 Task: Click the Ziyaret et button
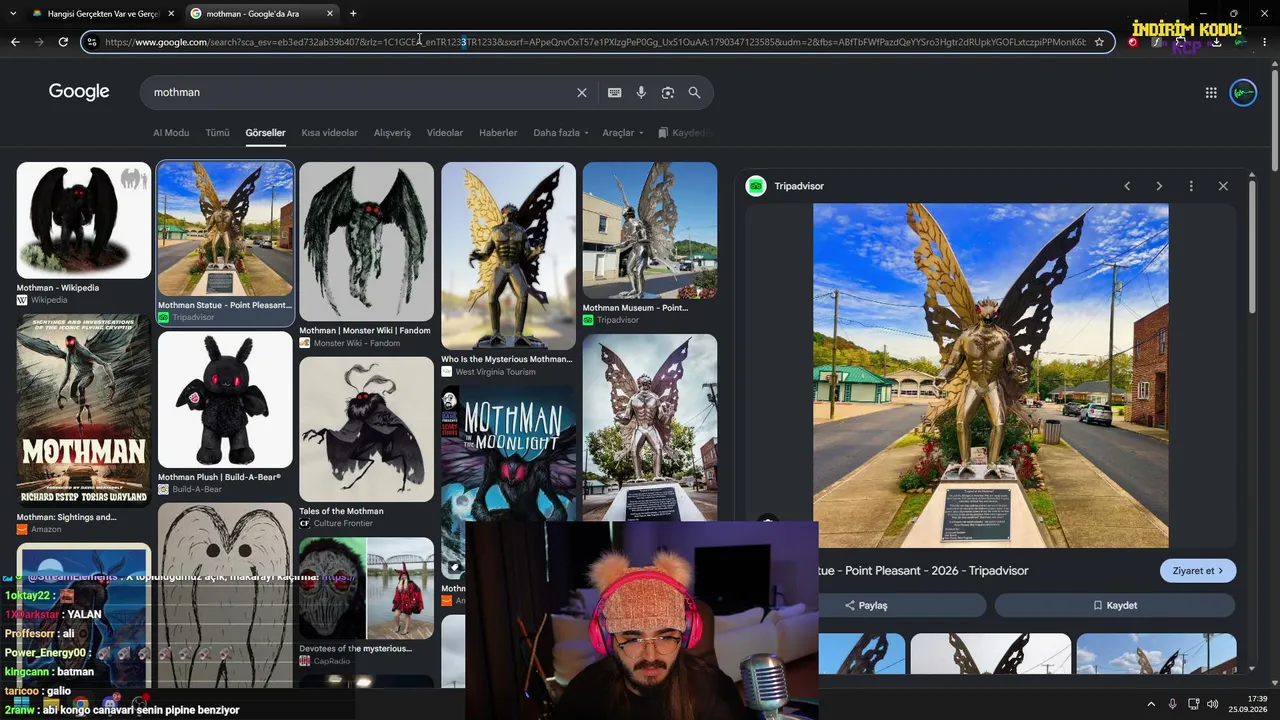click(1198, 571)
